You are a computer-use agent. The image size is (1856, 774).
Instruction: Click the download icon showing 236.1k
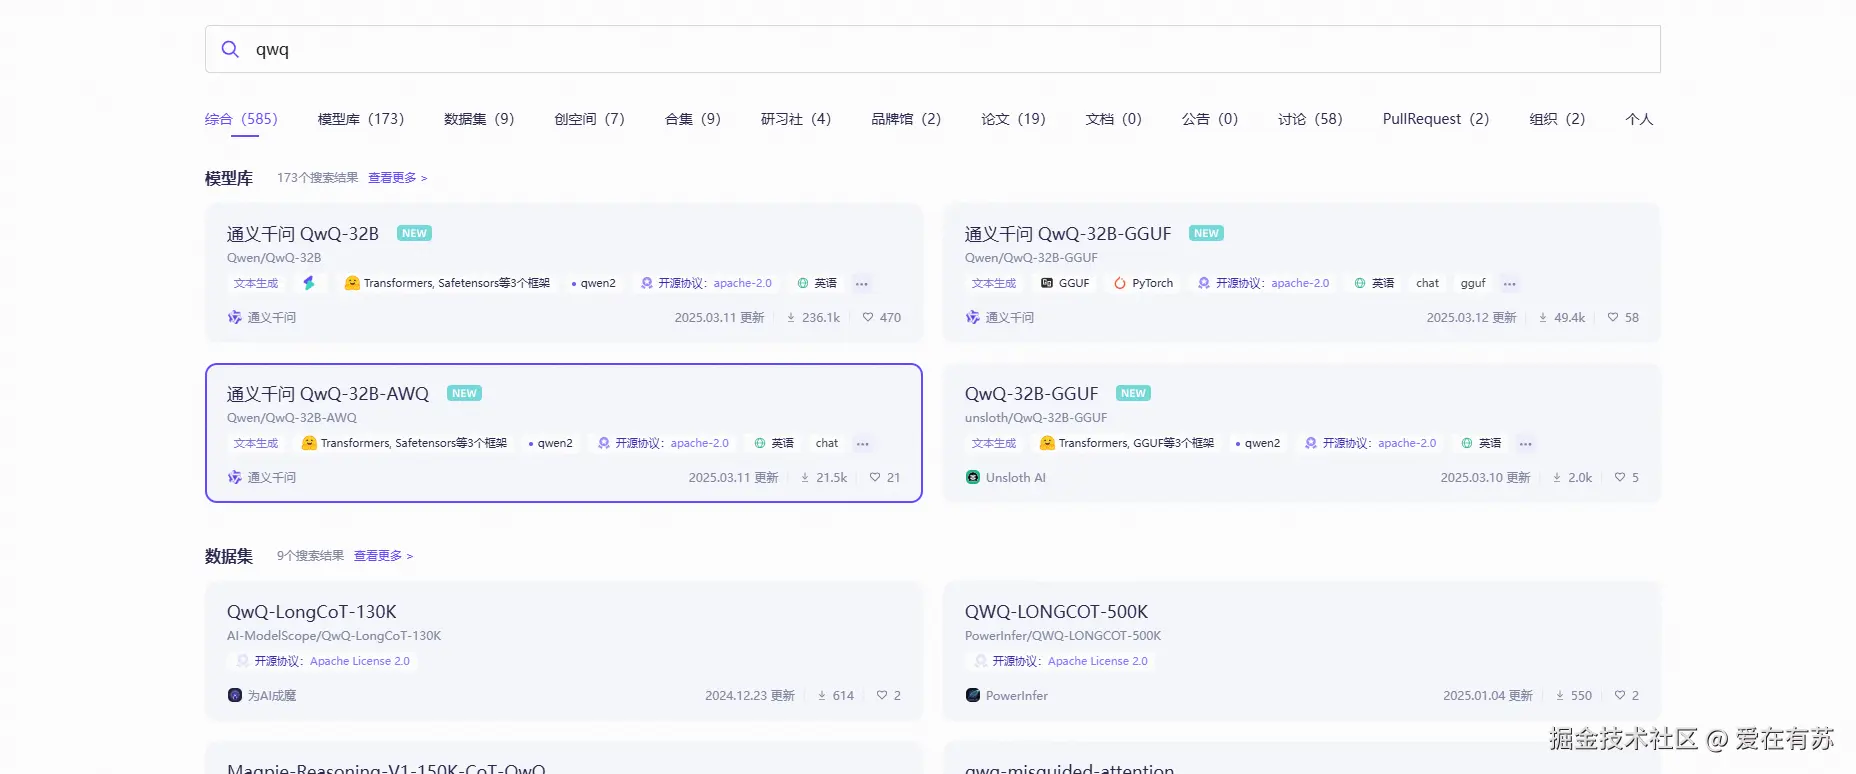[791, 317]
